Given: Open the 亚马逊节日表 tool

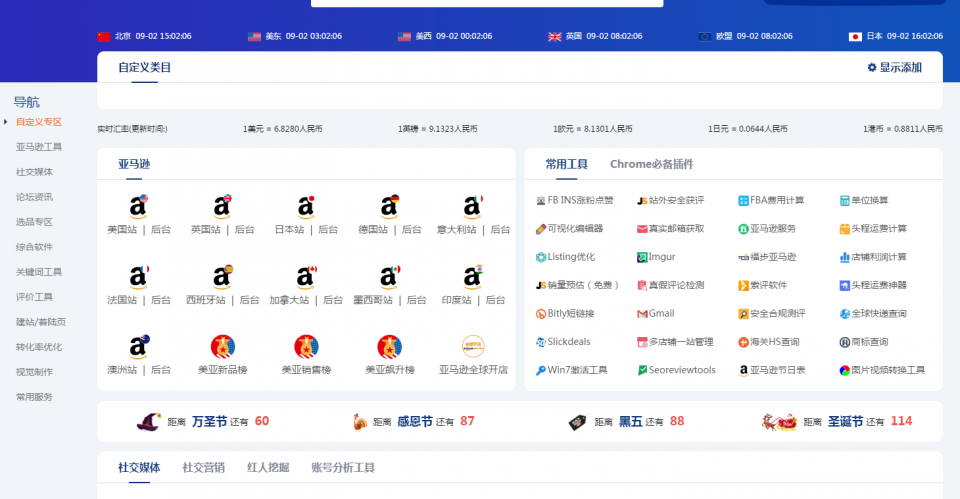Looking at the screenshot, I should [x=771, y=370].
